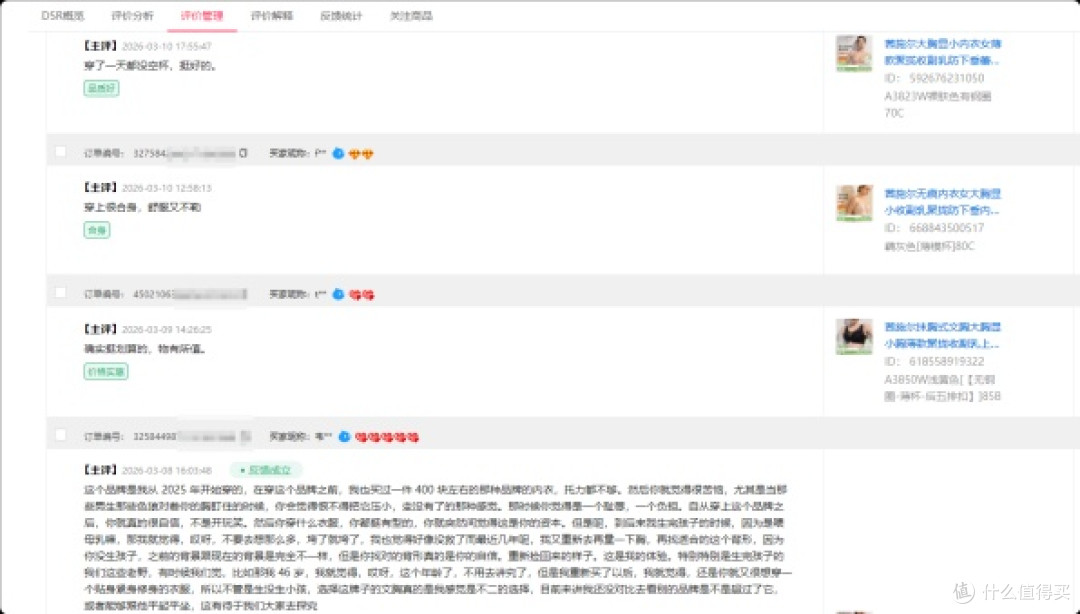Click orange diamond rating icons for order 327584

[x=361, y=154]
